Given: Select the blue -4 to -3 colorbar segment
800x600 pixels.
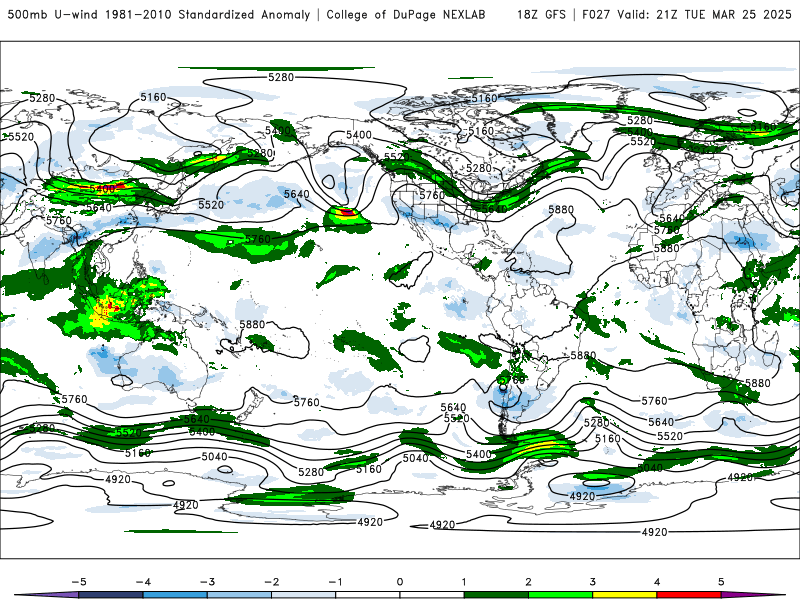Looking at the screenshot, I should coord(175,595).
